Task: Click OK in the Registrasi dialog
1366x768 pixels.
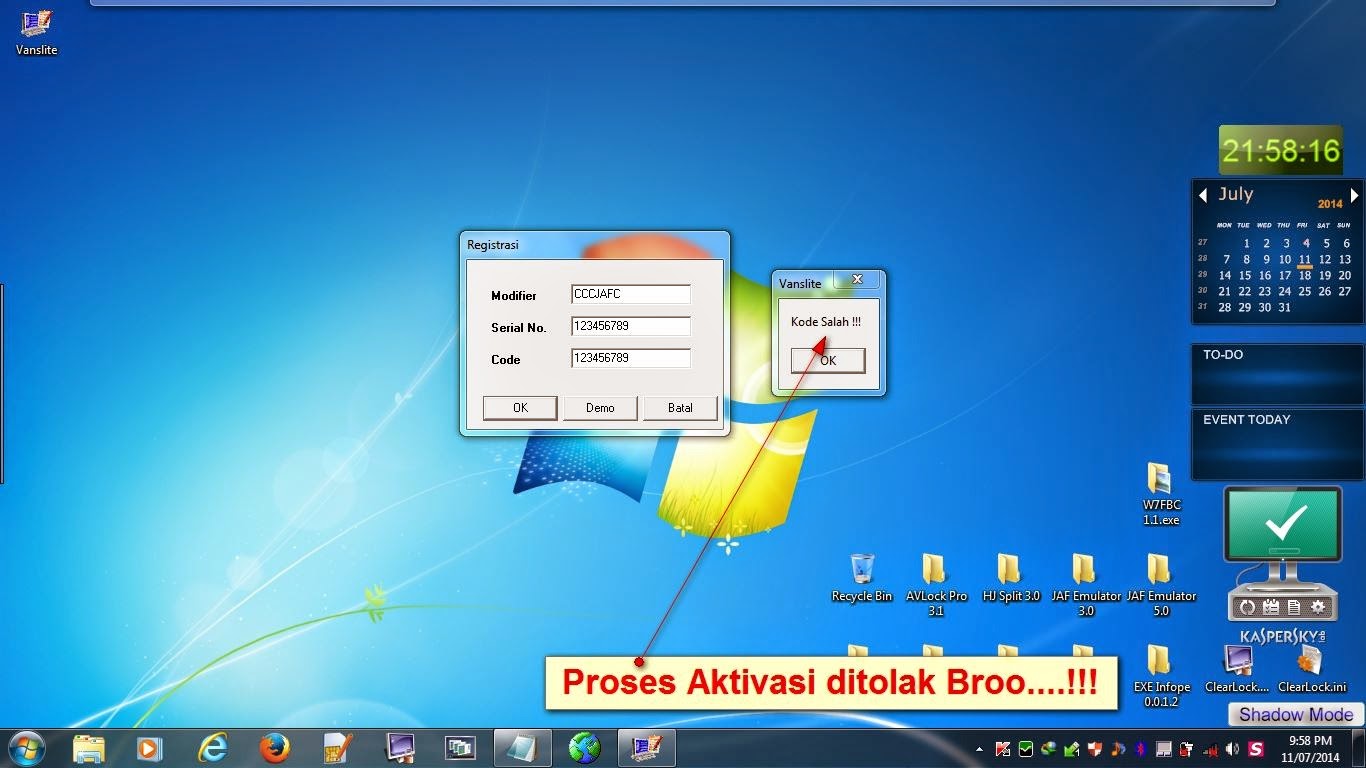Action: (520, 408)
